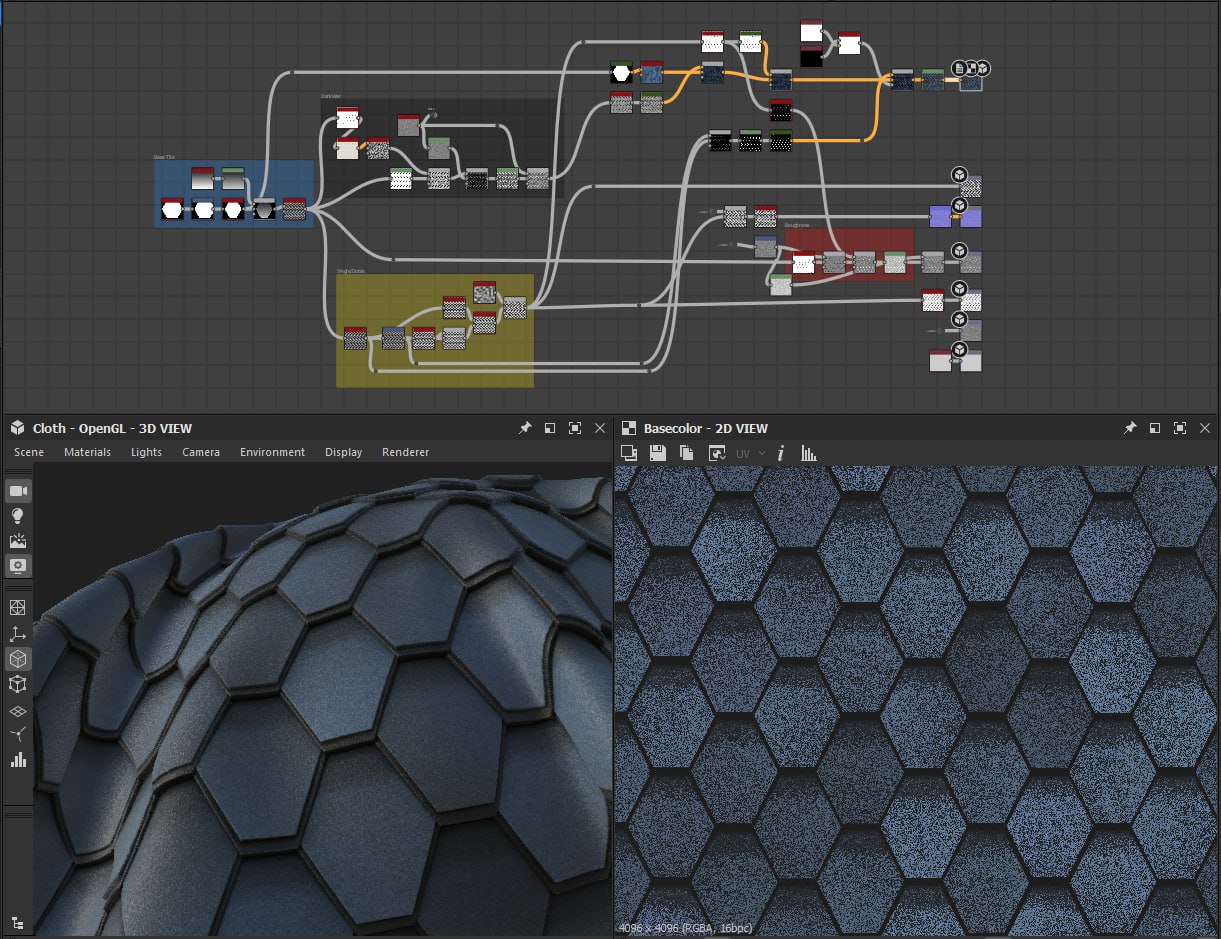The image size is (1221, 939).
Task: Pin the 3D VIEW panel
Action: [x=525, y=428]
